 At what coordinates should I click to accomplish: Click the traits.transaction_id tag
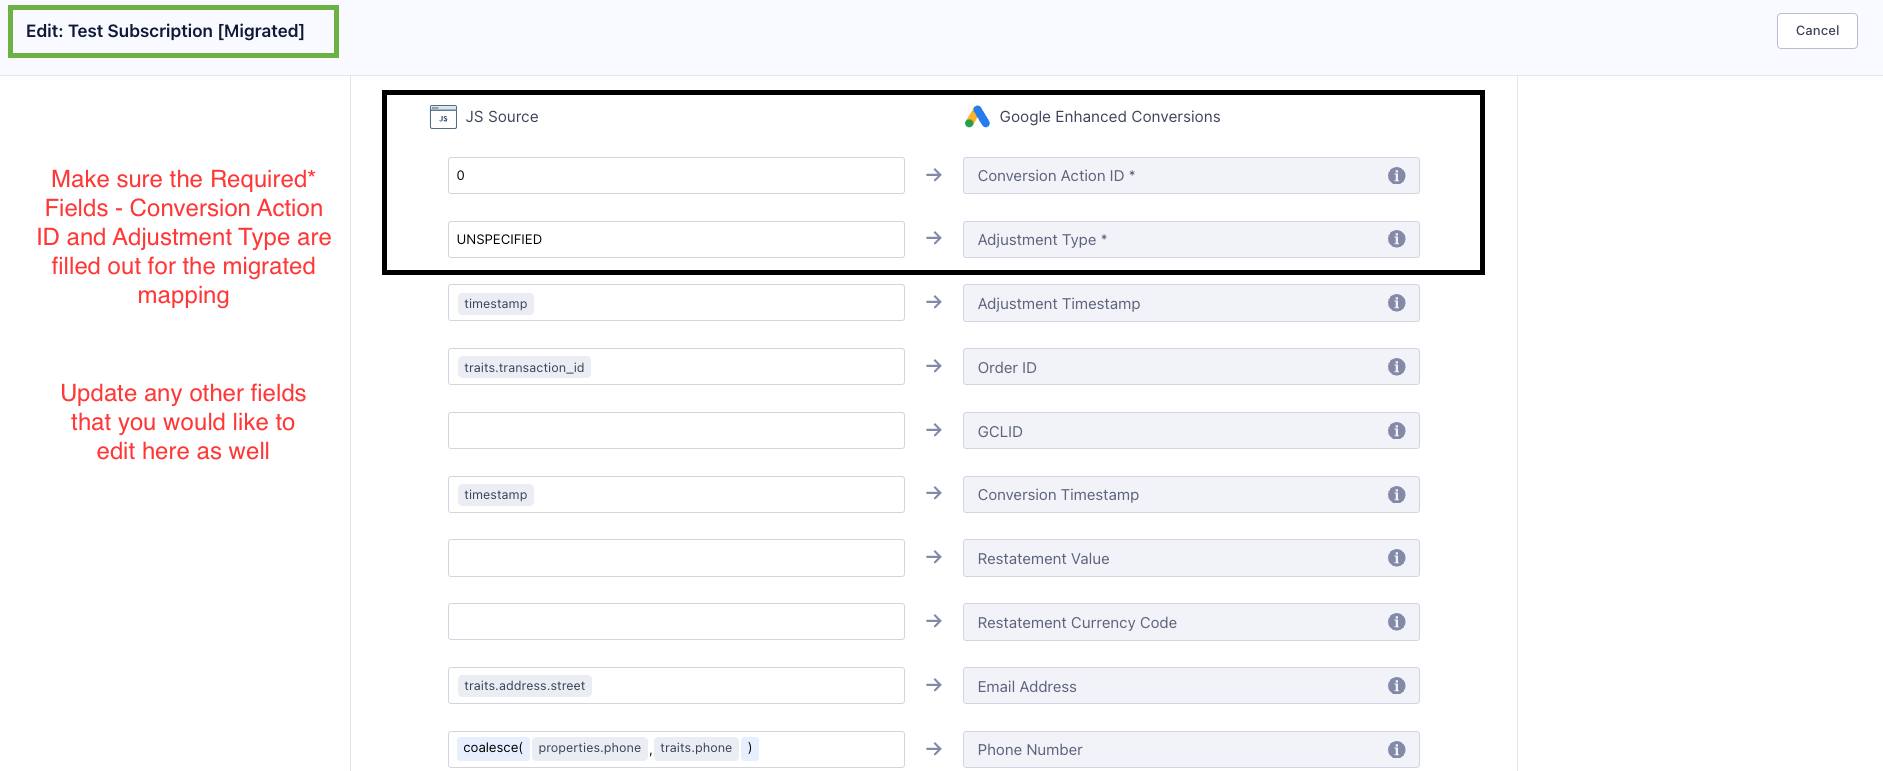click(524, 368)
